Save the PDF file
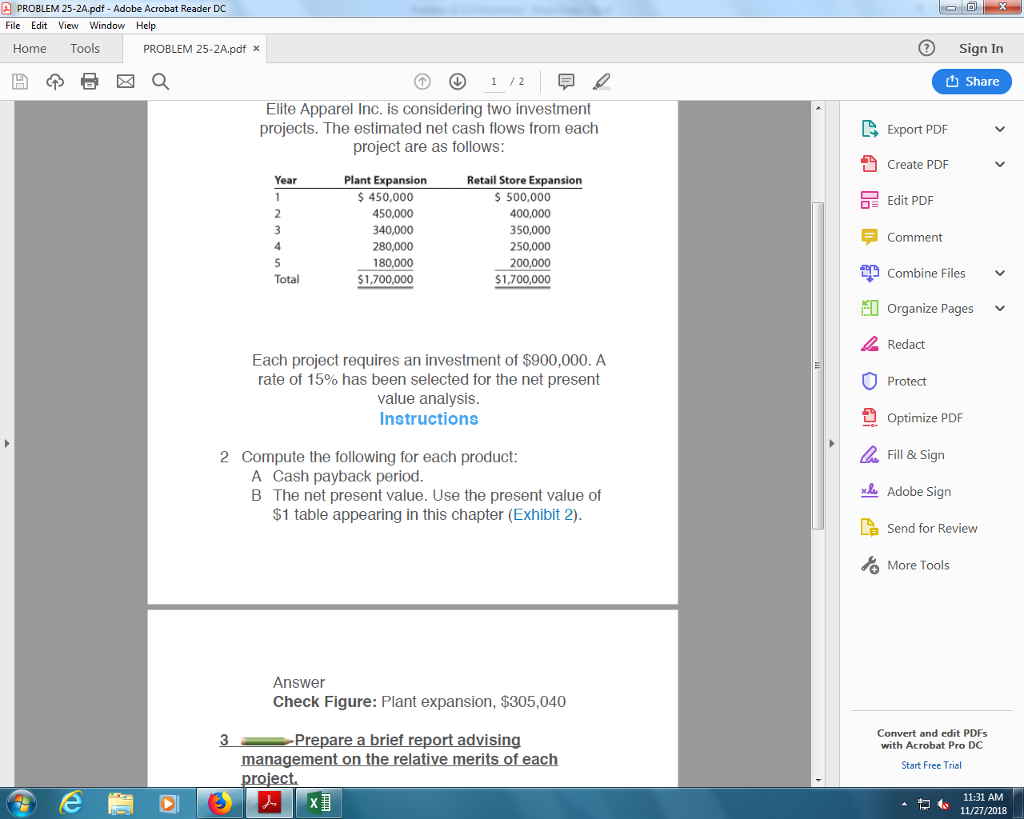Screen dimensions: 1024x819 point(19,81)
